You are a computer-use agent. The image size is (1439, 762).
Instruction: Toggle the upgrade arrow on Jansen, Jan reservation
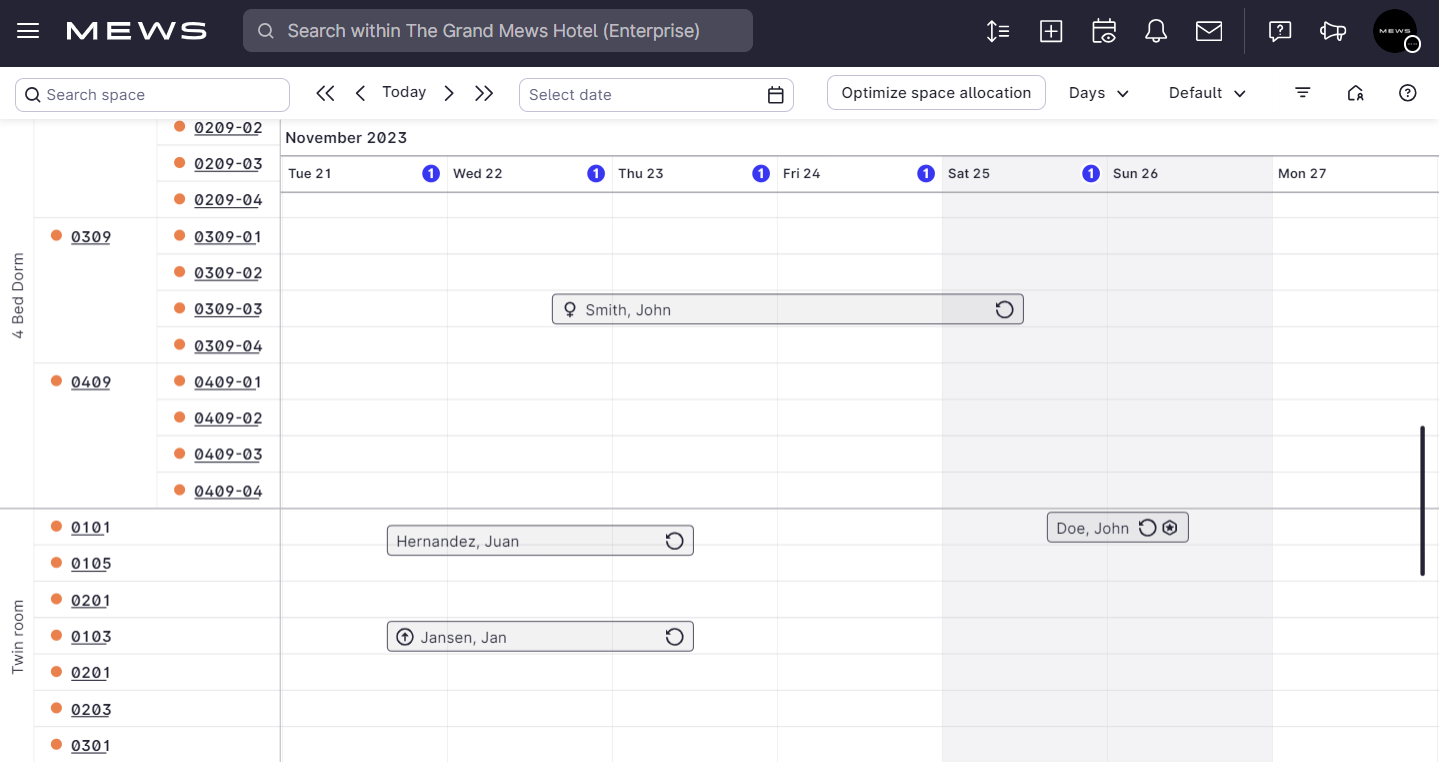pos(405,636)
